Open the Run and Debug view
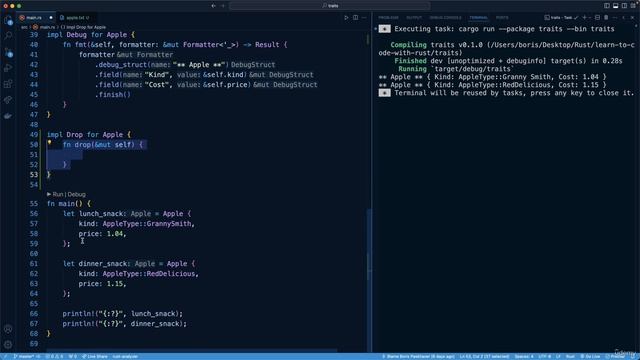 point(8,68)
